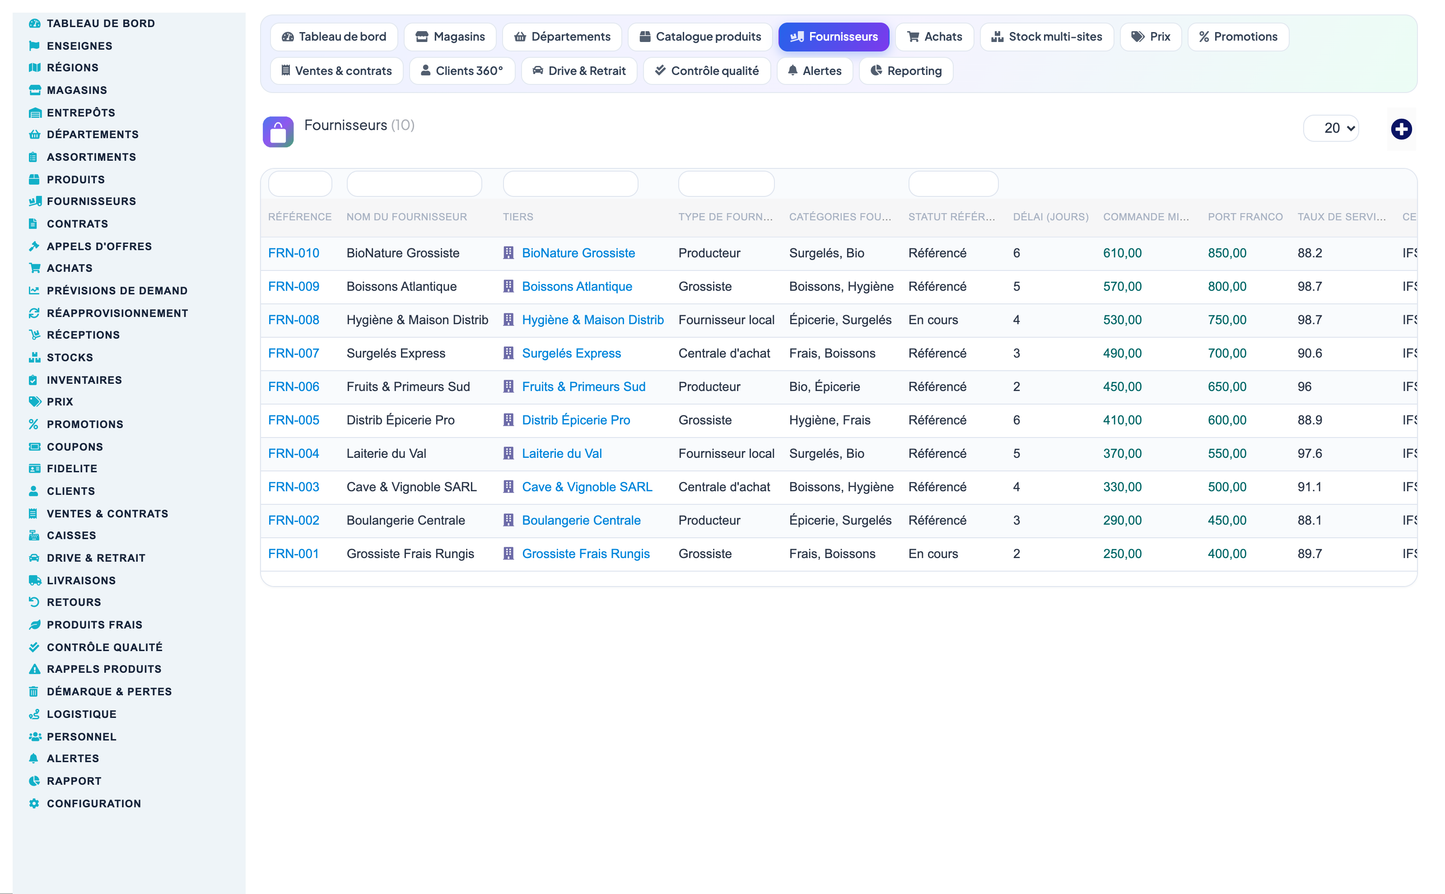
Task: Add a new supplier with plus button
Action: click(x=1401, y=129)
